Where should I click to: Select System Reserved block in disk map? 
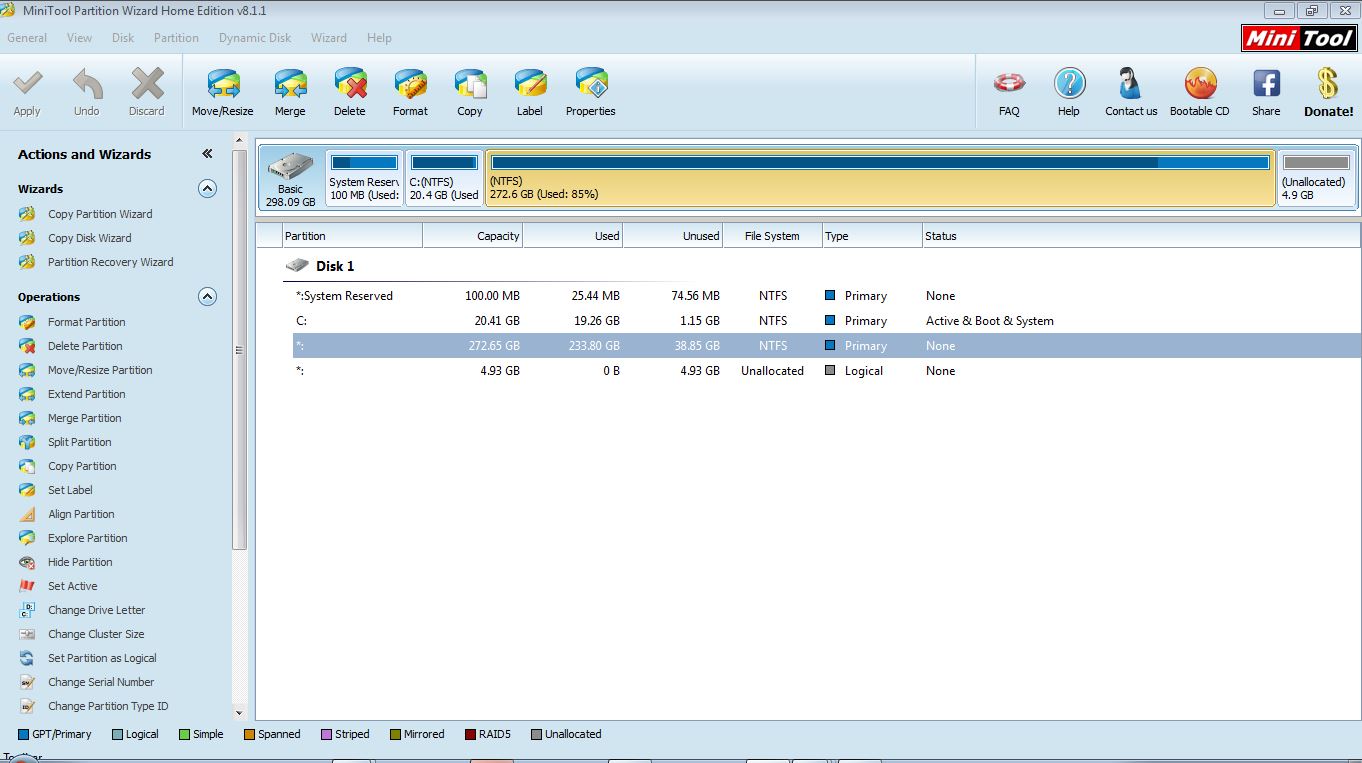(x=364, y=179)
